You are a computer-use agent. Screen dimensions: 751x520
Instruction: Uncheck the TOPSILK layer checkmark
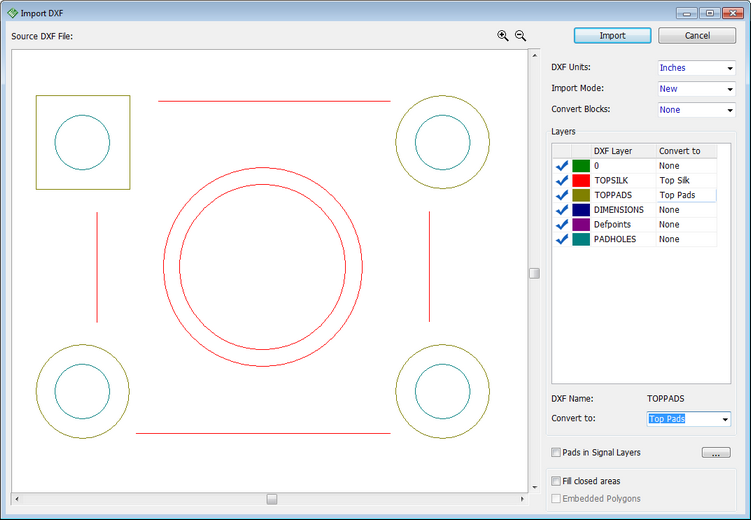(x=561, y=181)
